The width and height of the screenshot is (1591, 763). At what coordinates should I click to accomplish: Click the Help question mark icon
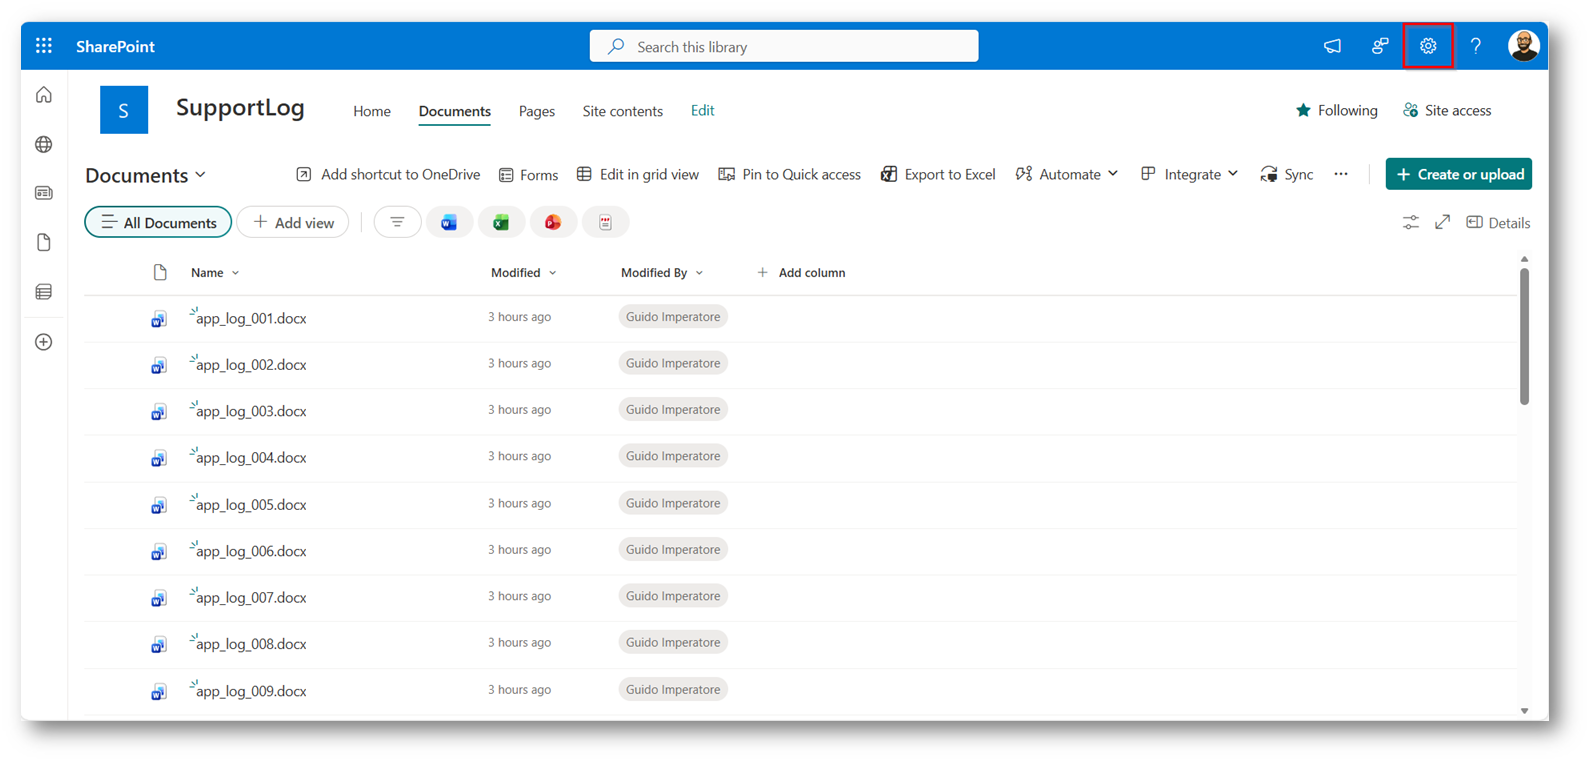point(1475,46)
